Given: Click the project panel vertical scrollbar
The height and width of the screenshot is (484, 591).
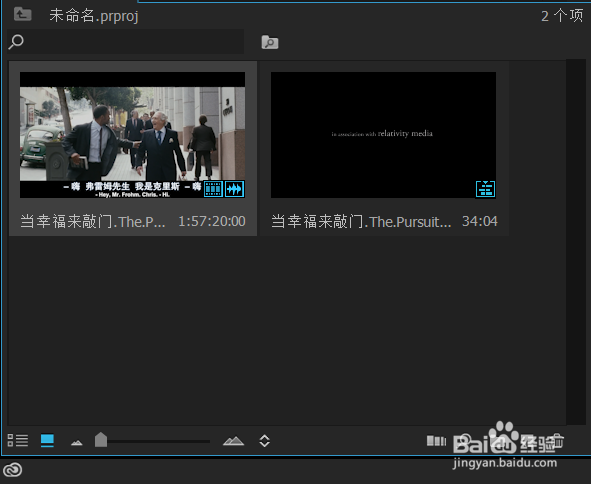Looking at the screenshot, I should 576,242.
